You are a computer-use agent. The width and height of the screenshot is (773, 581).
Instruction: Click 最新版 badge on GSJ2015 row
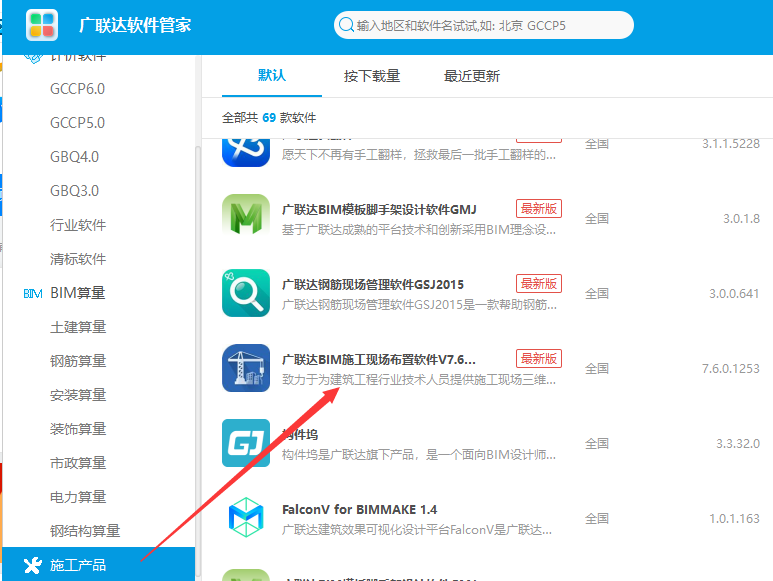[x=539, y=283]
